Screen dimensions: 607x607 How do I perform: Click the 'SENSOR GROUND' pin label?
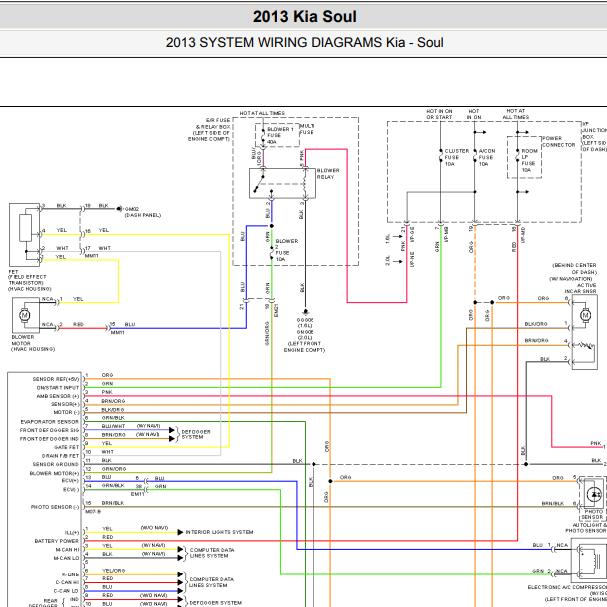click(55, 464)
